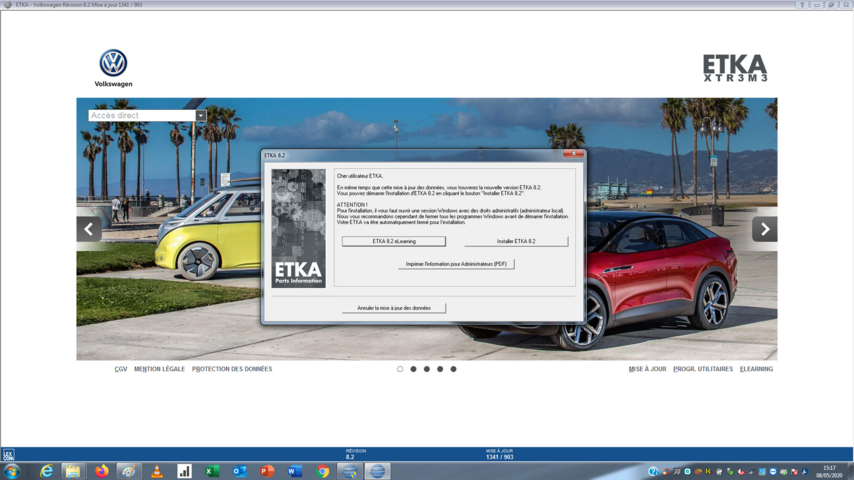Screen dimensions: 854x480
Task: Click Installer ETKA 8.2 button
Action: point(516,241)
